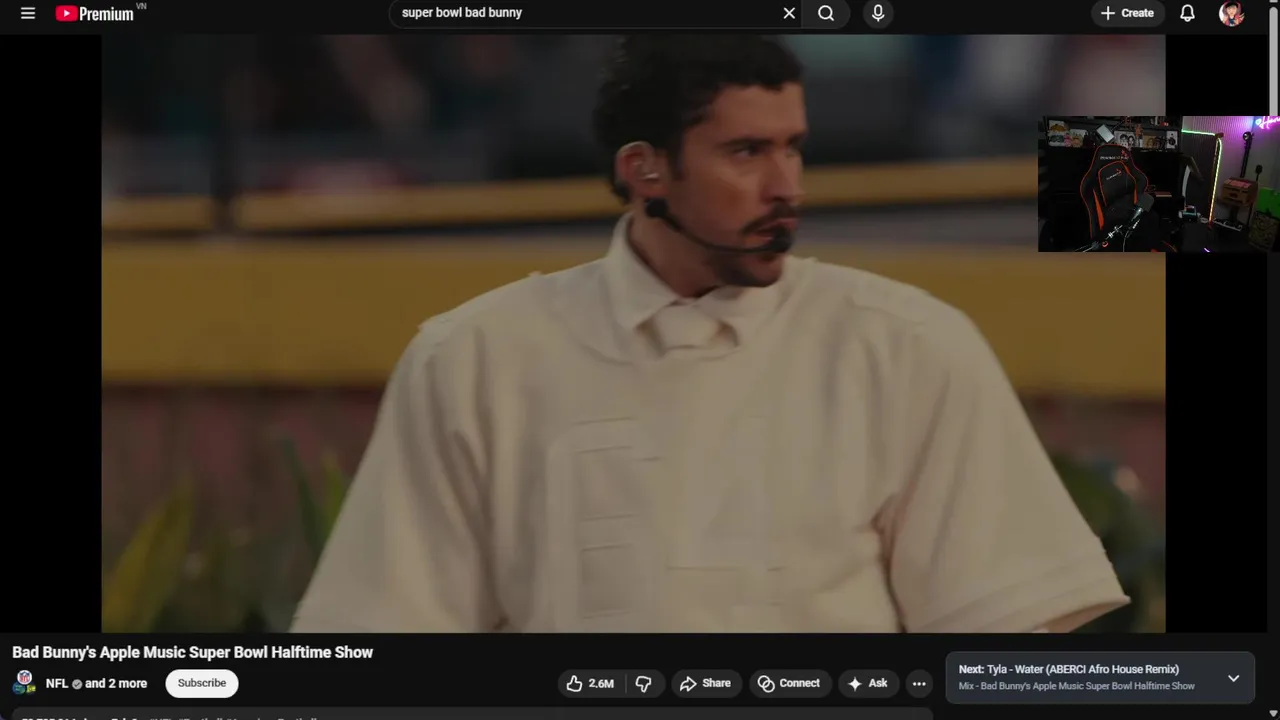Start voice search with microphone icon

878,13
